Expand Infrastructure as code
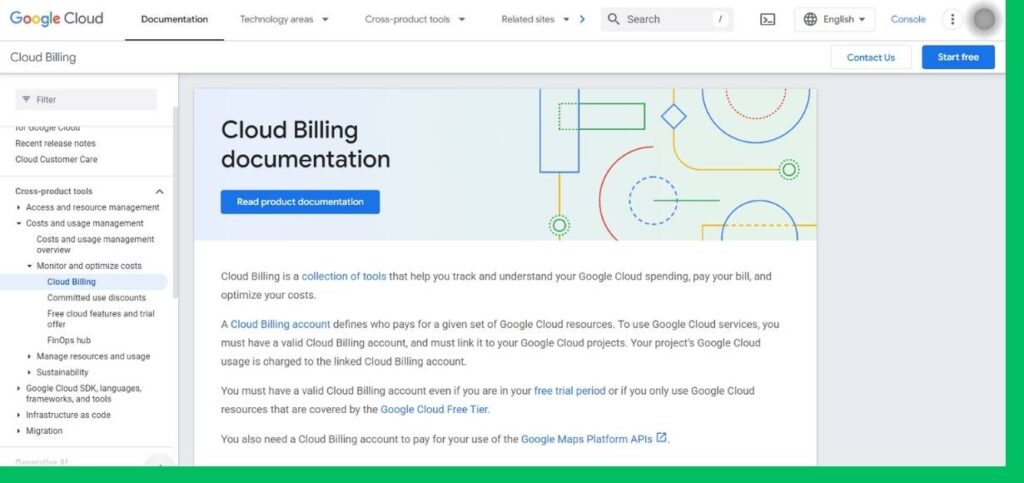This screenshot has width=1024, height=483. point(18,415)
